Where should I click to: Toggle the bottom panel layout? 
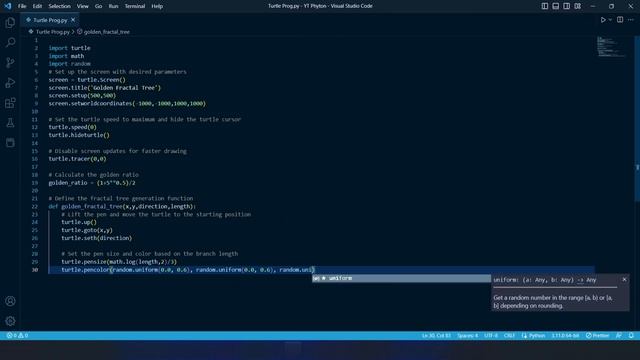click(x=556, y=6)
